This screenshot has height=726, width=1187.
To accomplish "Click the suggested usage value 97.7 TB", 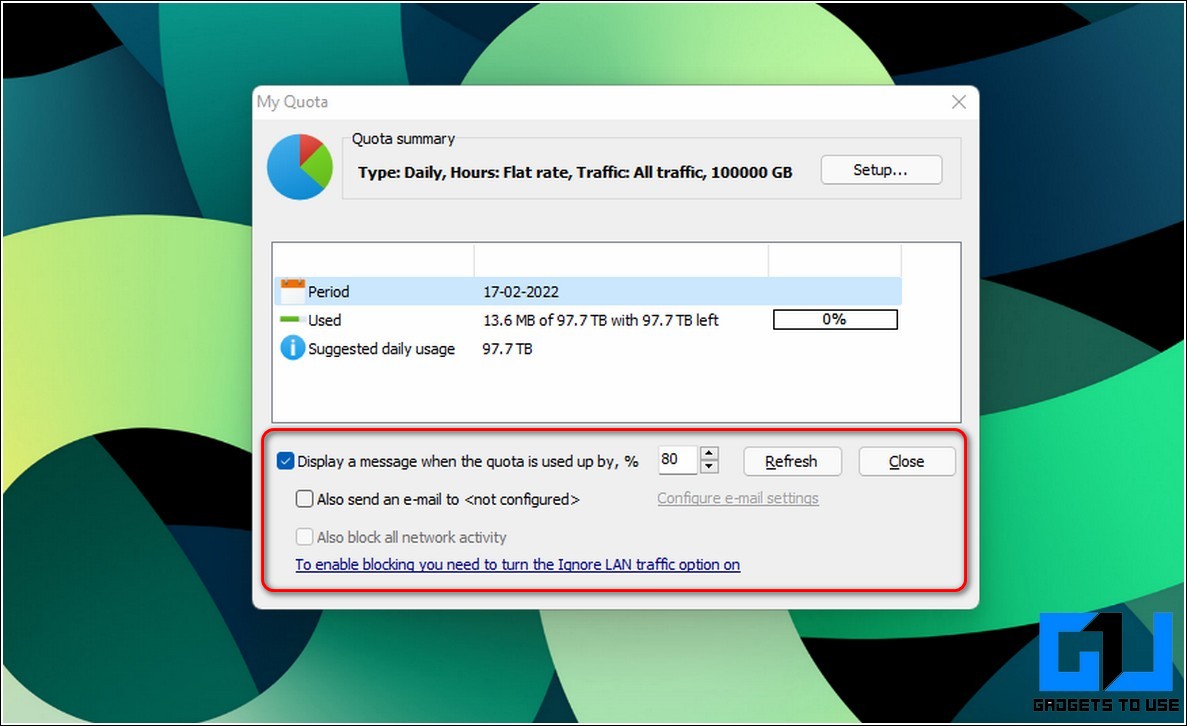I will coord(507,349).
